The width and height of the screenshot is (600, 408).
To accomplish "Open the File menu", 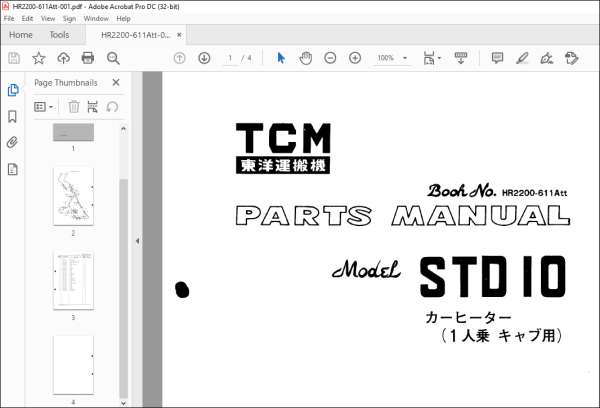I will (x=9, y=18).
